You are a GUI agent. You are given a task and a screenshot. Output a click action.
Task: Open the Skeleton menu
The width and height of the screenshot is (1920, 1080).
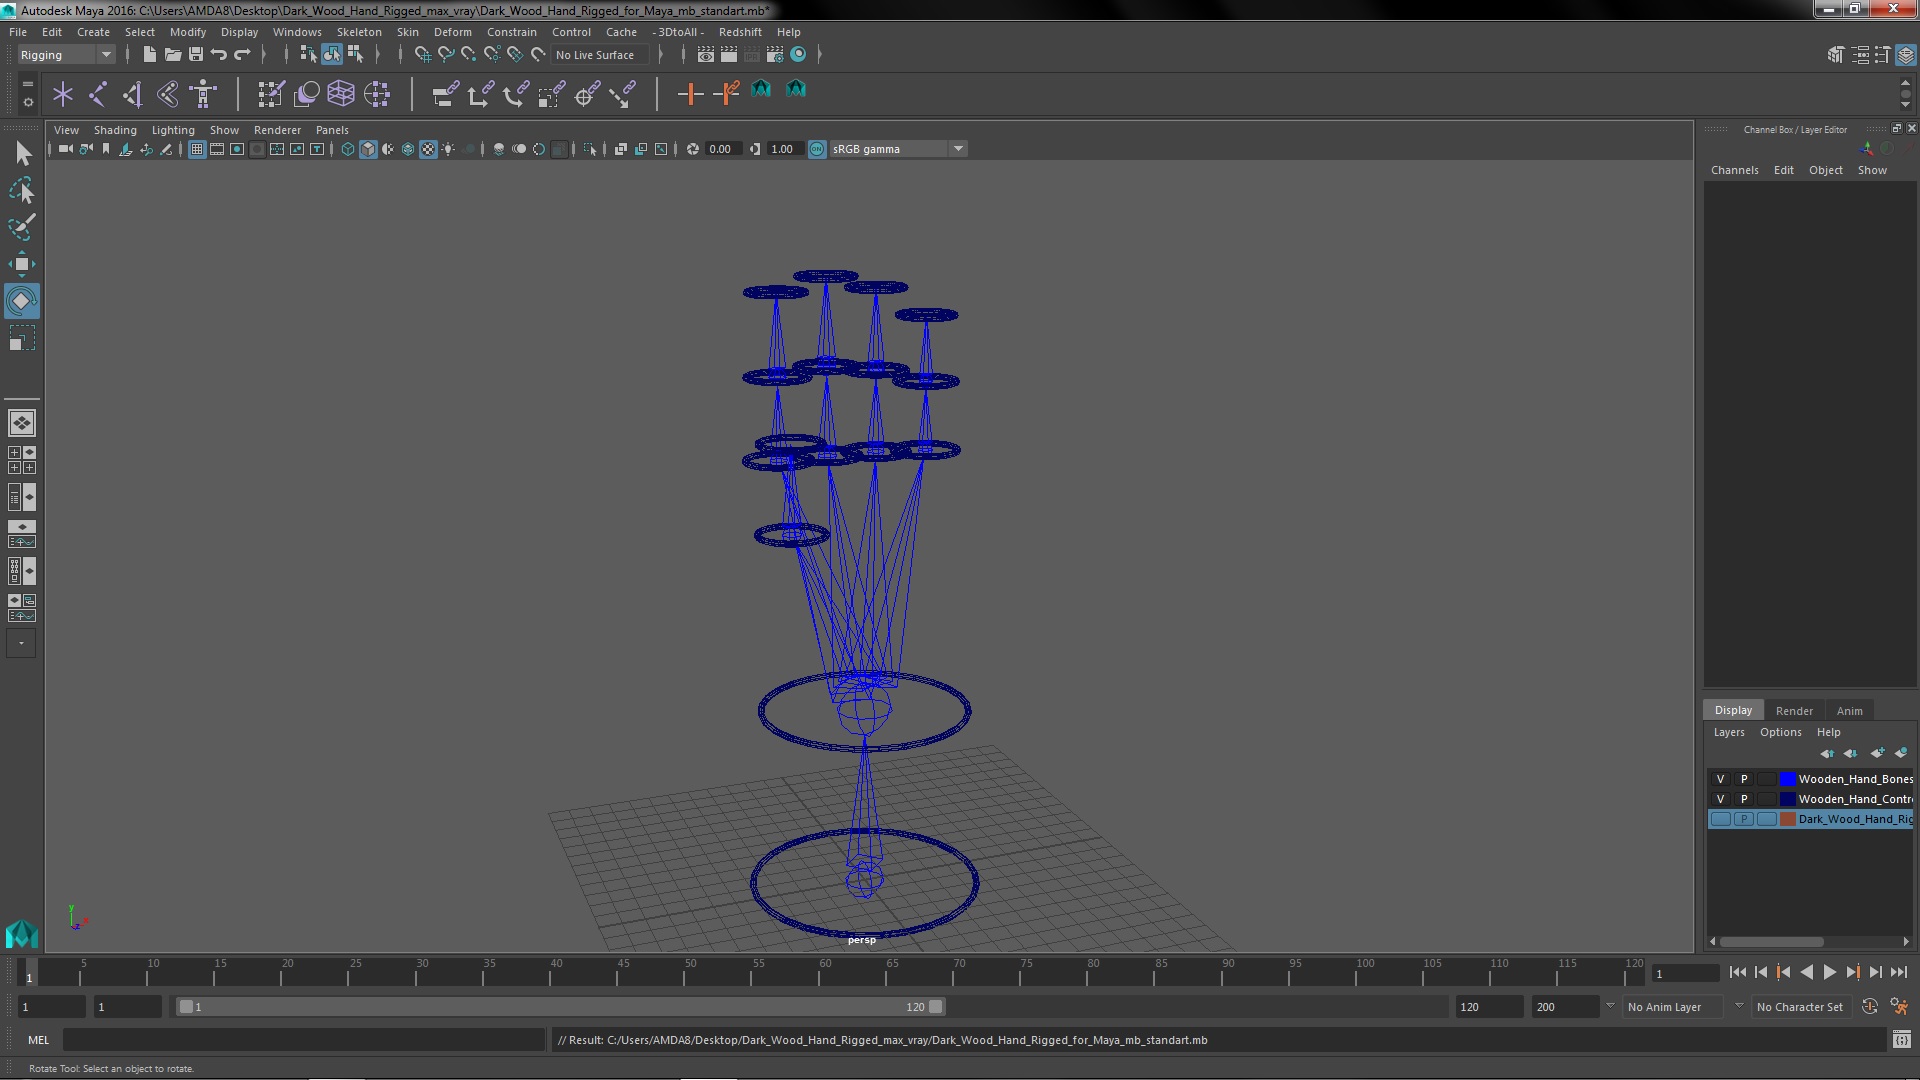pos(358,32)
